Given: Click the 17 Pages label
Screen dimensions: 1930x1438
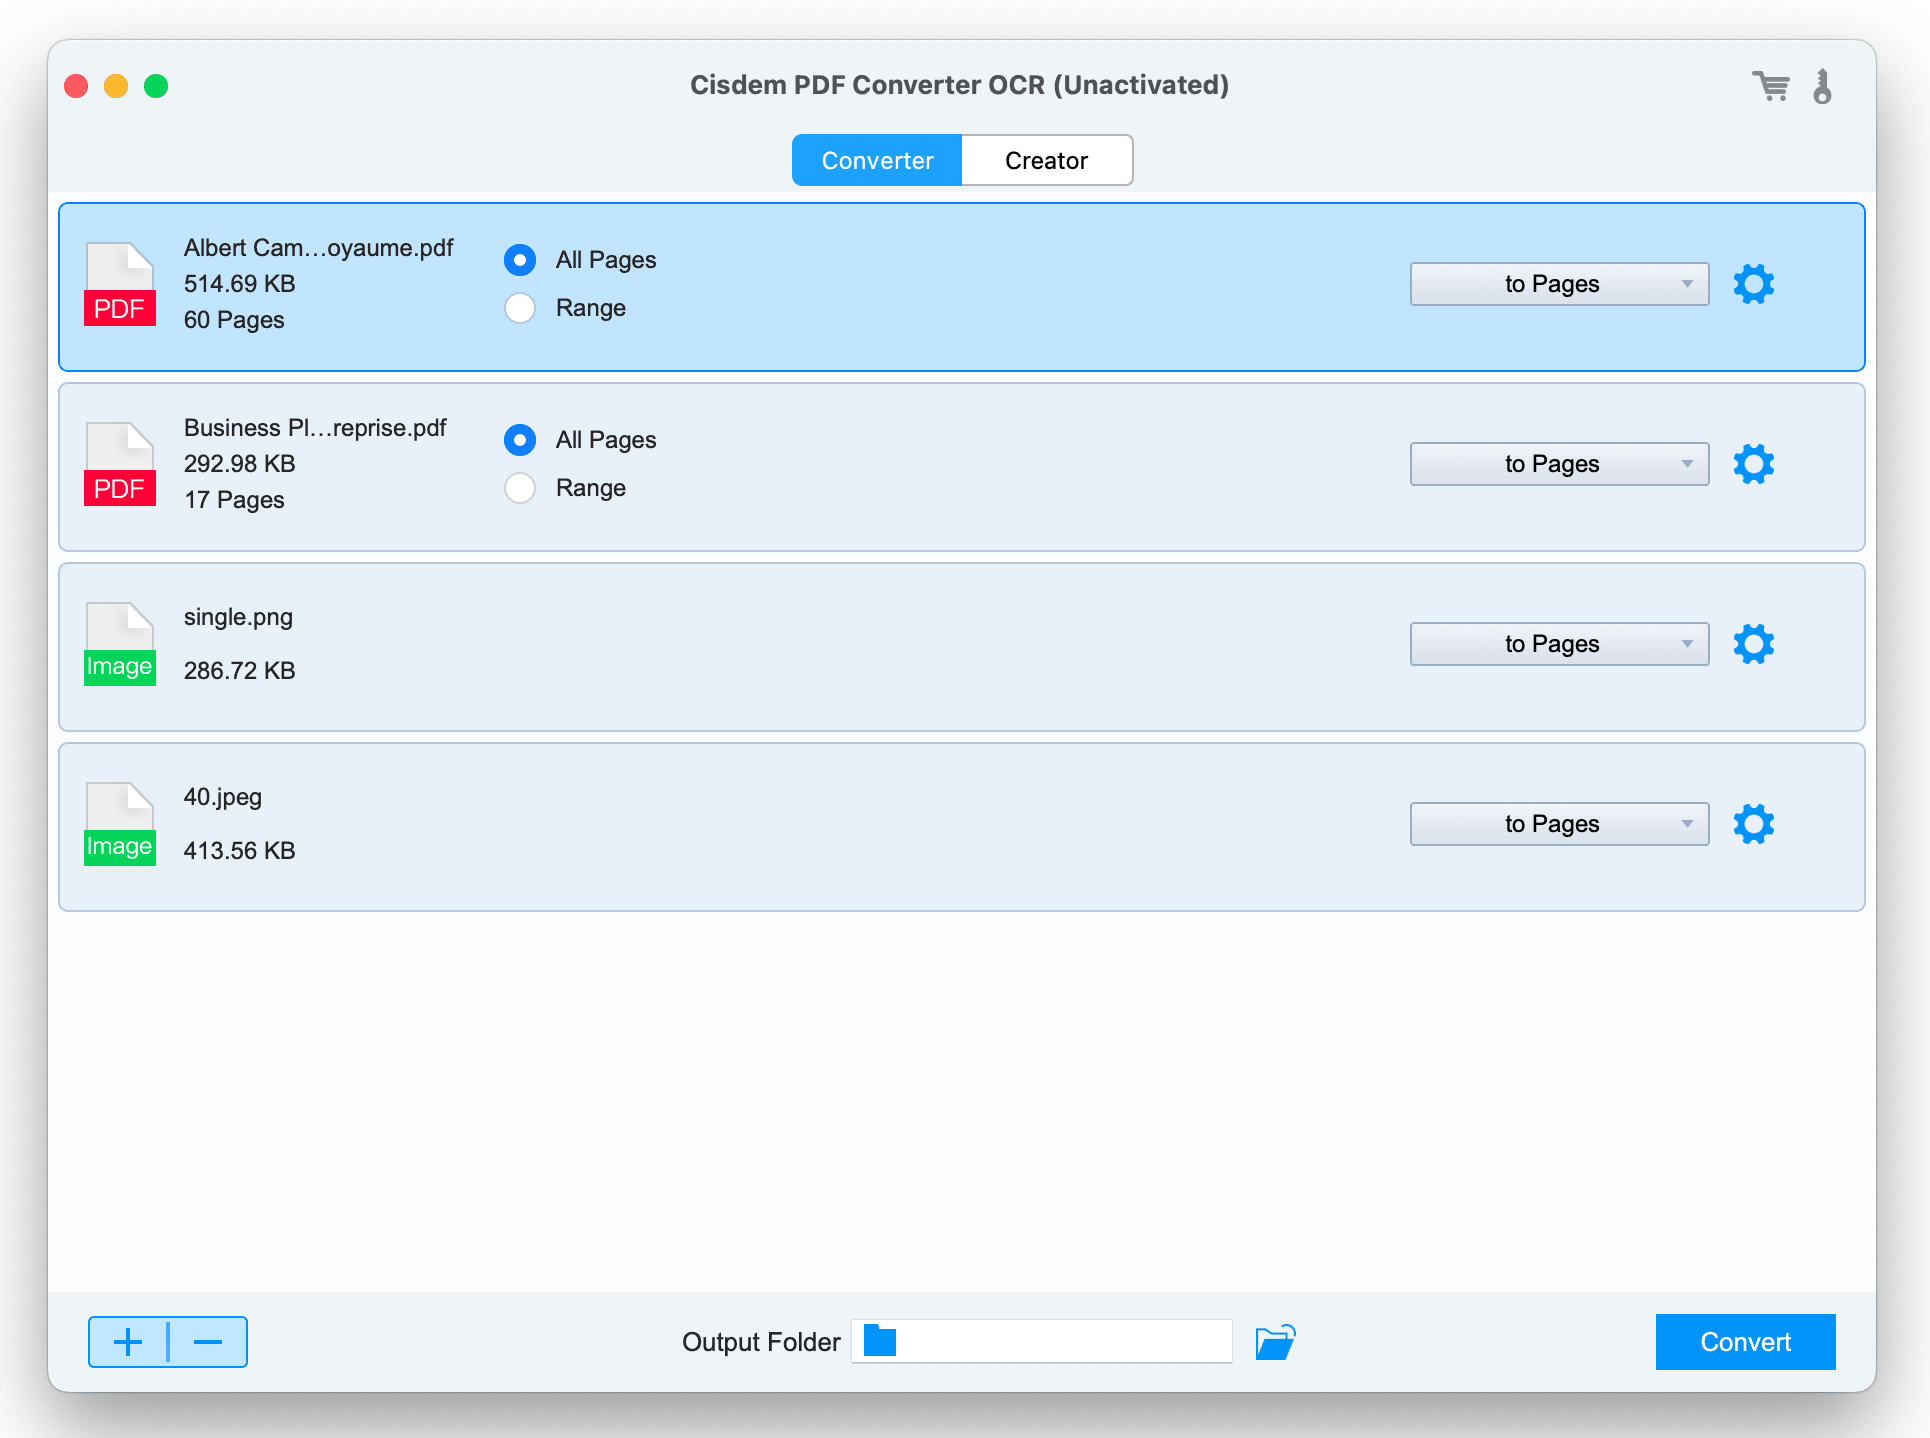Looking at the screenshot, I should tap(234, 500).
